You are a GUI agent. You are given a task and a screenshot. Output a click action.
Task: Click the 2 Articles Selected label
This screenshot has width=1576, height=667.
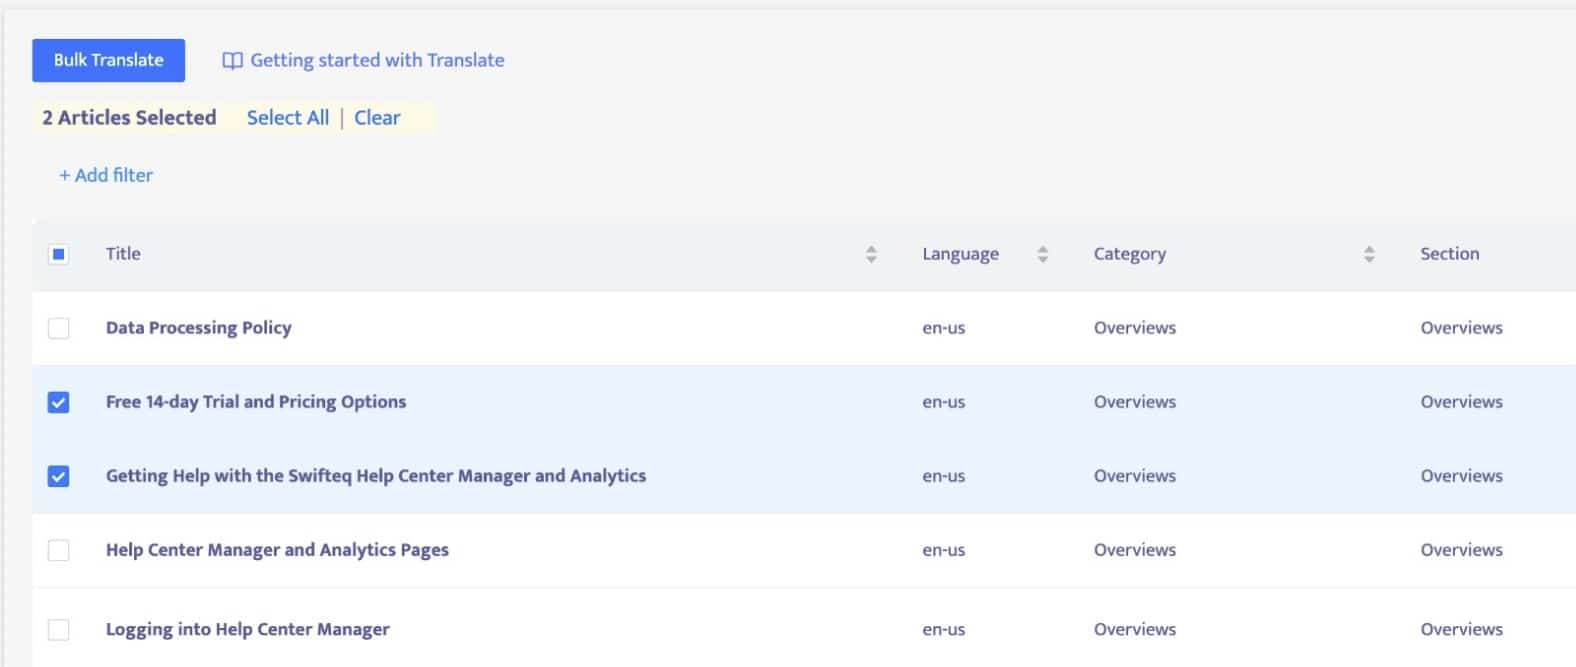pyautogui.click(x=129, y=118)
